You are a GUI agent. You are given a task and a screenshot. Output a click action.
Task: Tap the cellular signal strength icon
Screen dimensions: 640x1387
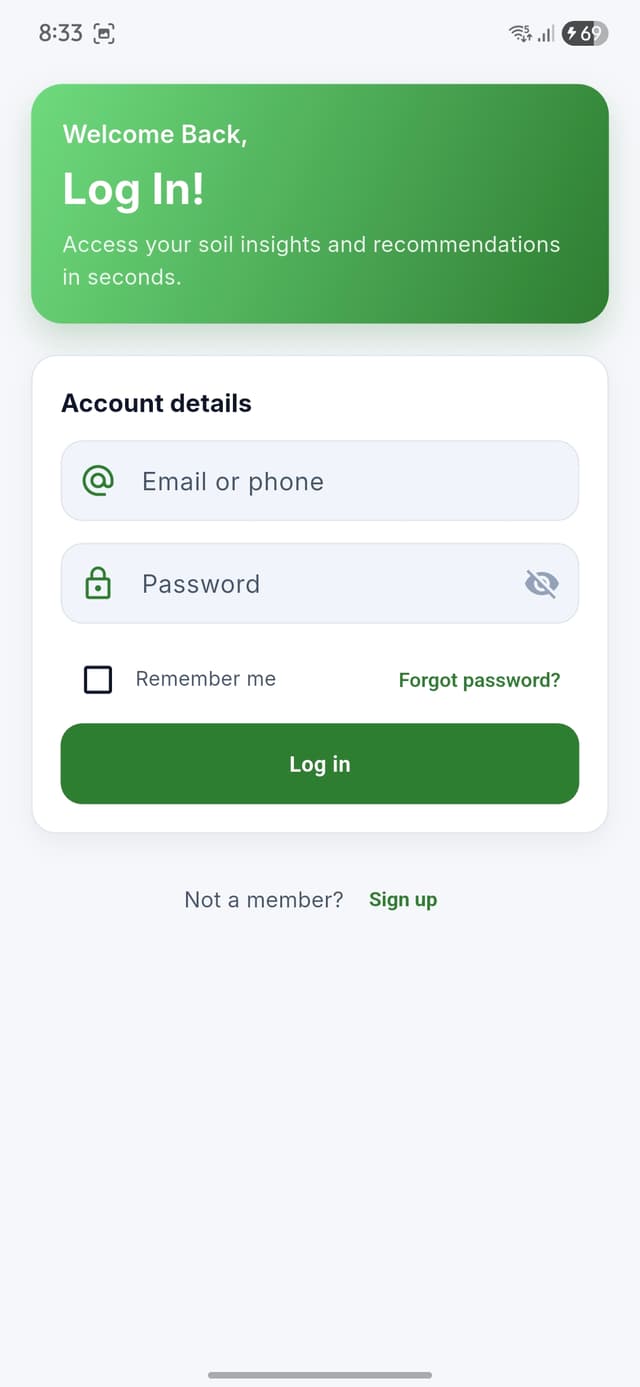click(x=545, y=33)
